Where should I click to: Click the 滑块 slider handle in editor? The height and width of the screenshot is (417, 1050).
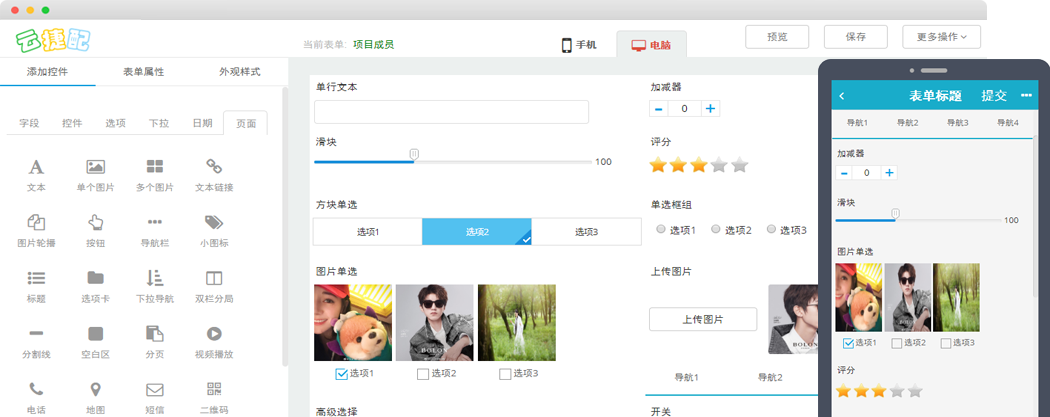pos(414,155)
